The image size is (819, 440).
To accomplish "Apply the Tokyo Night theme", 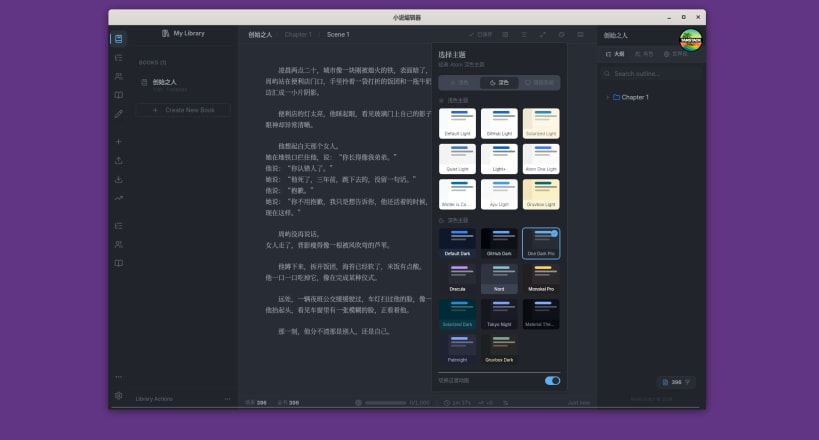I will point(499,315).
